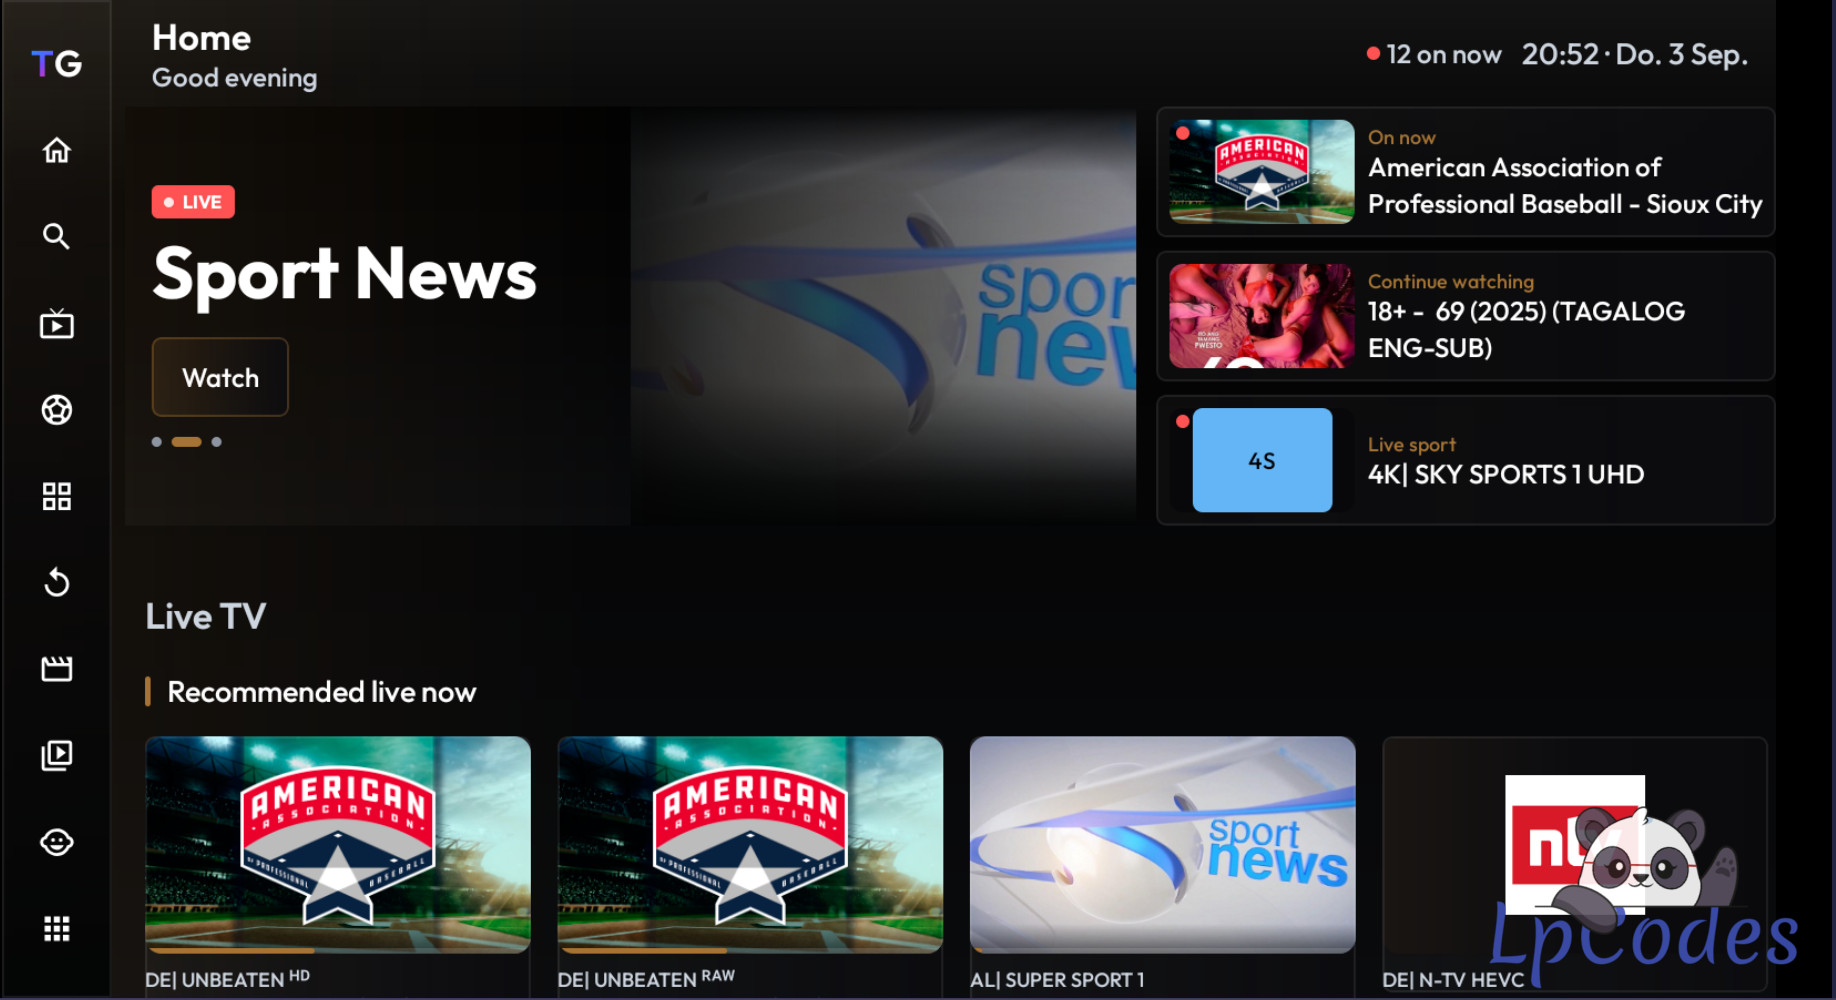The height and width of the screenshot is (1000, 1836).
Task: Click the 'Sport News' hero title
Action: 345,274
